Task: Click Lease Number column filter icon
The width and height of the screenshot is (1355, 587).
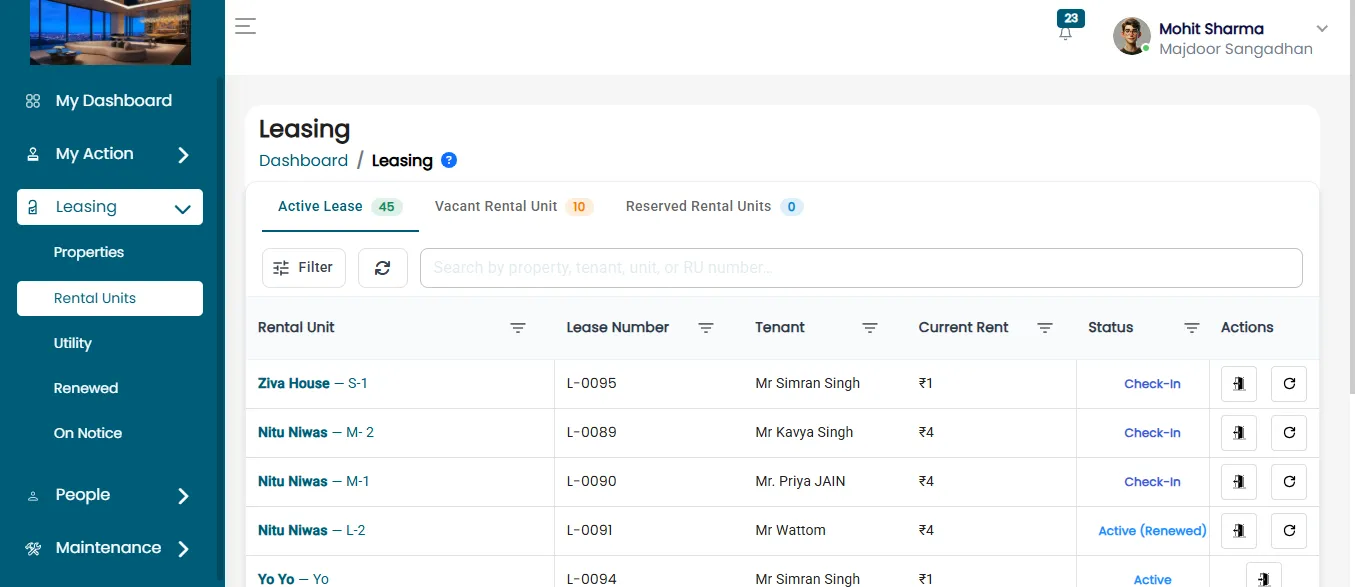Action: coord(706,328)
